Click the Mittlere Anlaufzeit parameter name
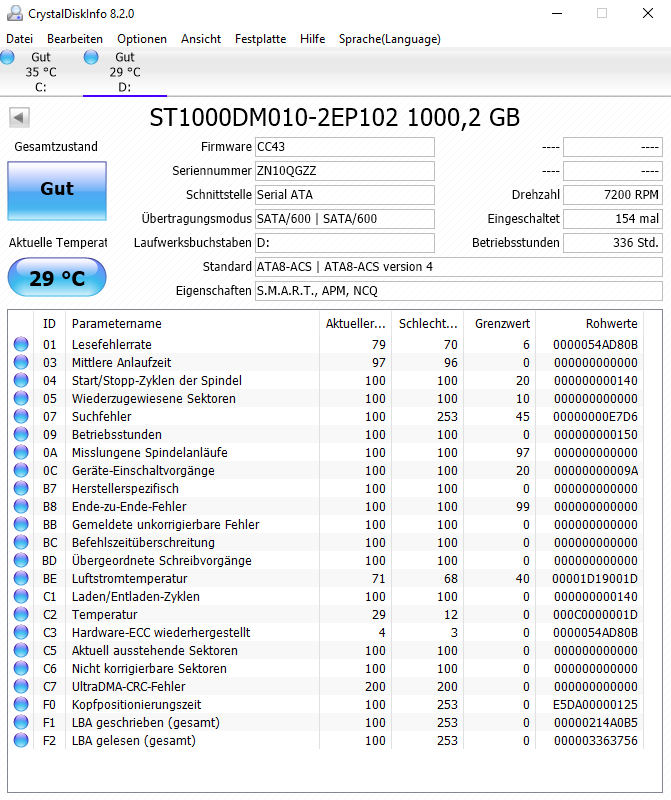The height and width of the screenshot is (800, 671). 121,363
